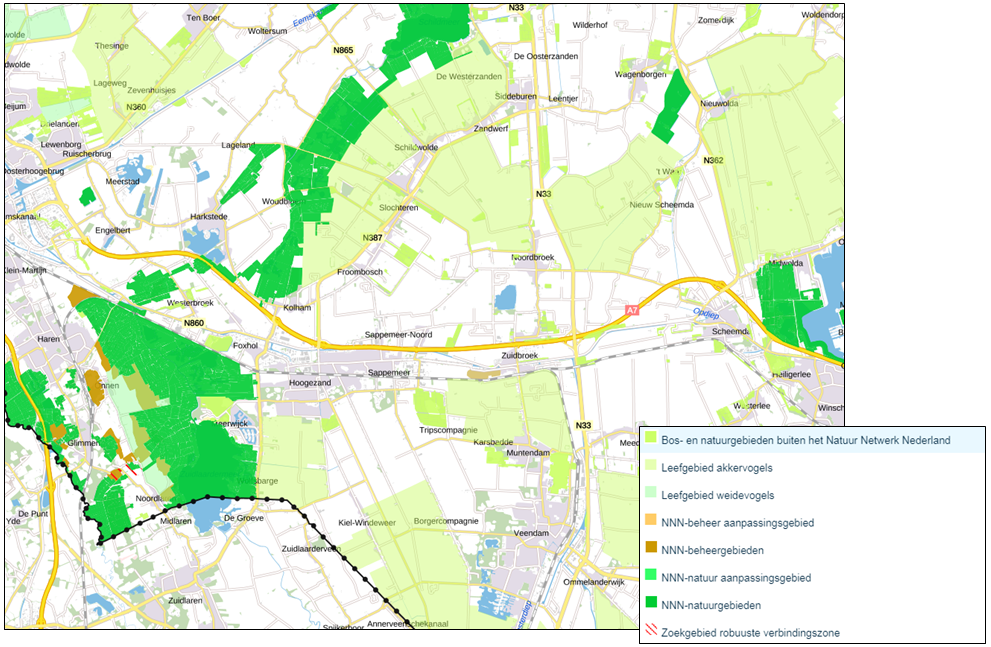This screenshot has width=991, height=647.
Task: Click the red A7 motorway shield
Action: 631,311
